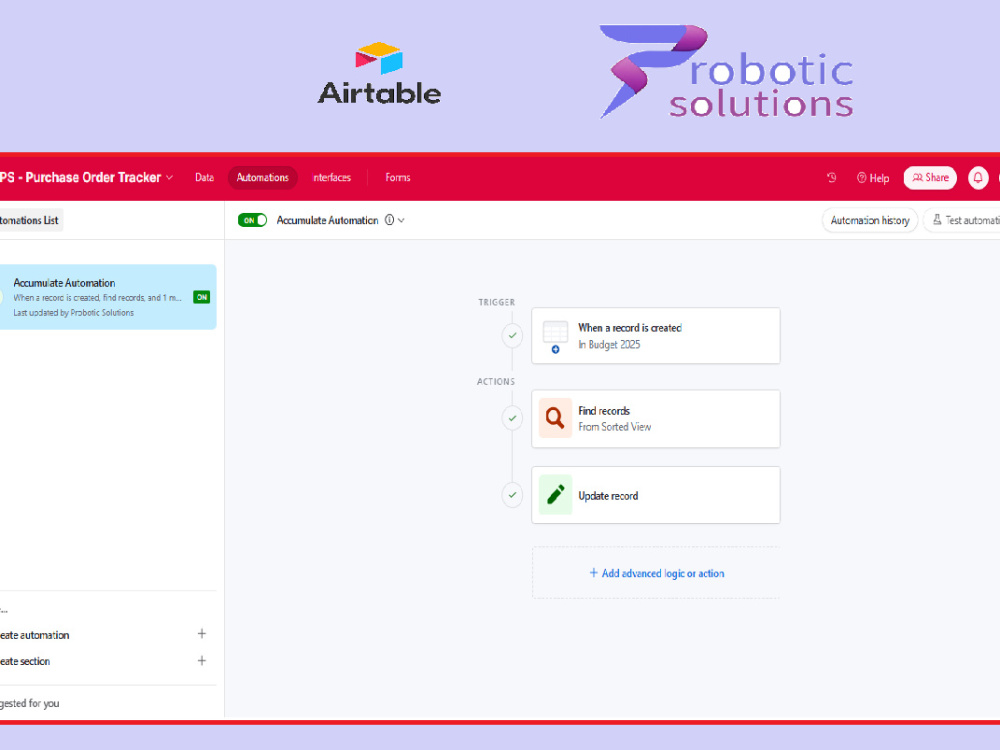Viewport: 1000px width, 750px height.
Task: Click the Automations List button
Action: [29, 220]
